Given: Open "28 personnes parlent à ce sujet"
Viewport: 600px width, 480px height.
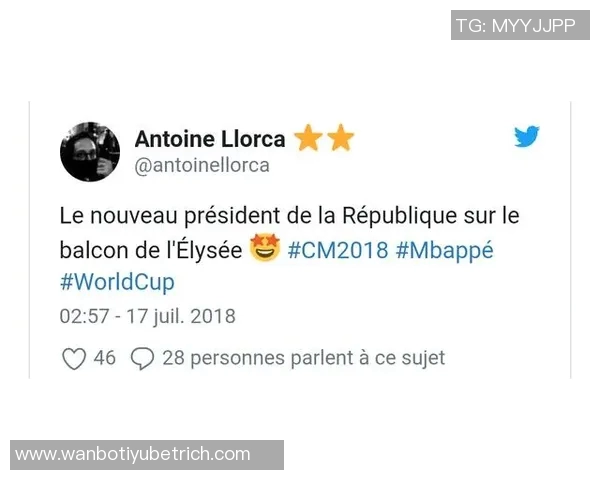Looking at the screenshot, I should [303, 359].
